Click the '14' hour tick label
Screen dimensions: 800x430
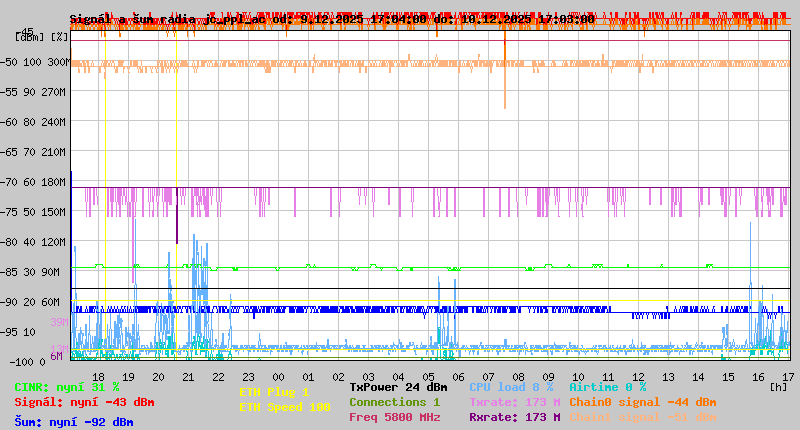tap(698, 377)
